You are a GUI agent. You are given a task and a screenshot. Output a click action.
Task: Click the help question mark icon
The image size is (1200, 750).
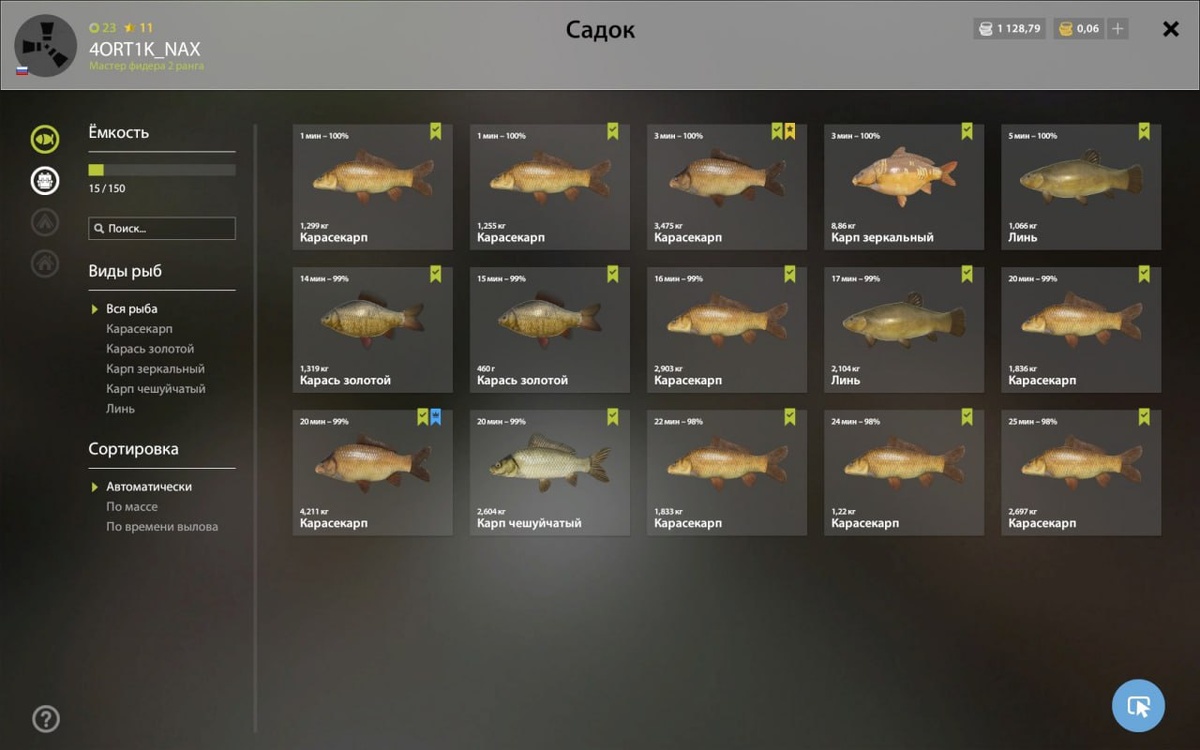[x=46, y=718]
